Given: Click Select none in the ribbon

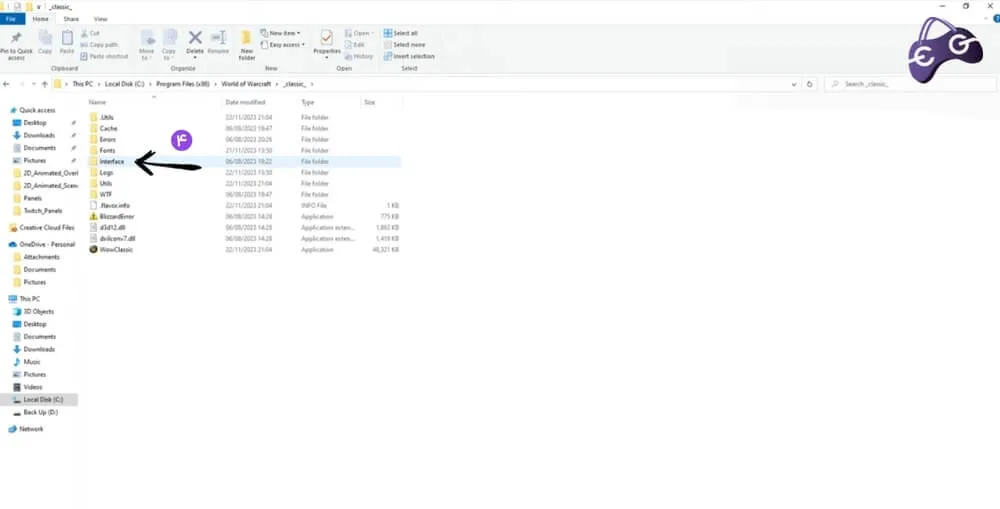Looking at the screenshot, I should [x=404, y=45].
